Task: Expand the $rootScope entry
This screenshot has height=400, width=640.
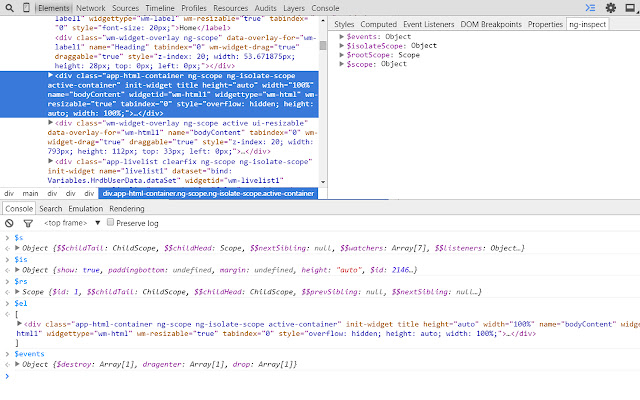Action: click(343, 56)
